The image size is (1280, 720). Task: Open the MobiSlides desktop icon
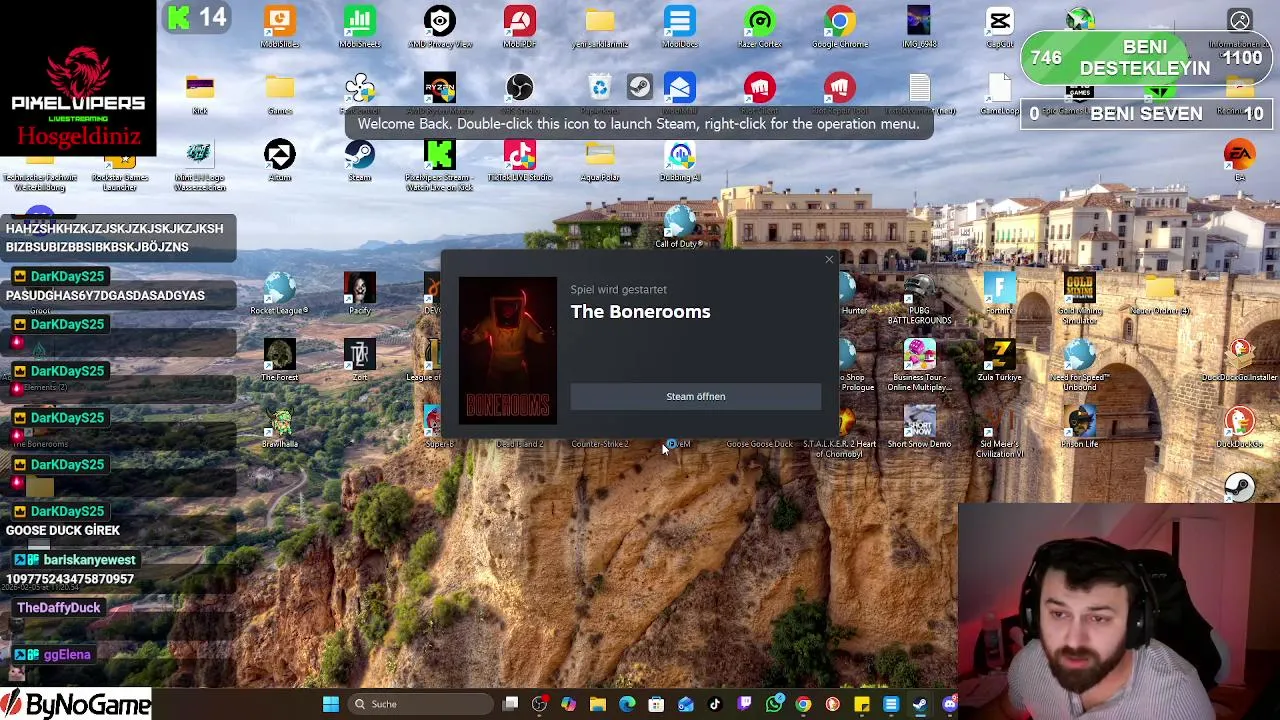click(x=280, y=27)
